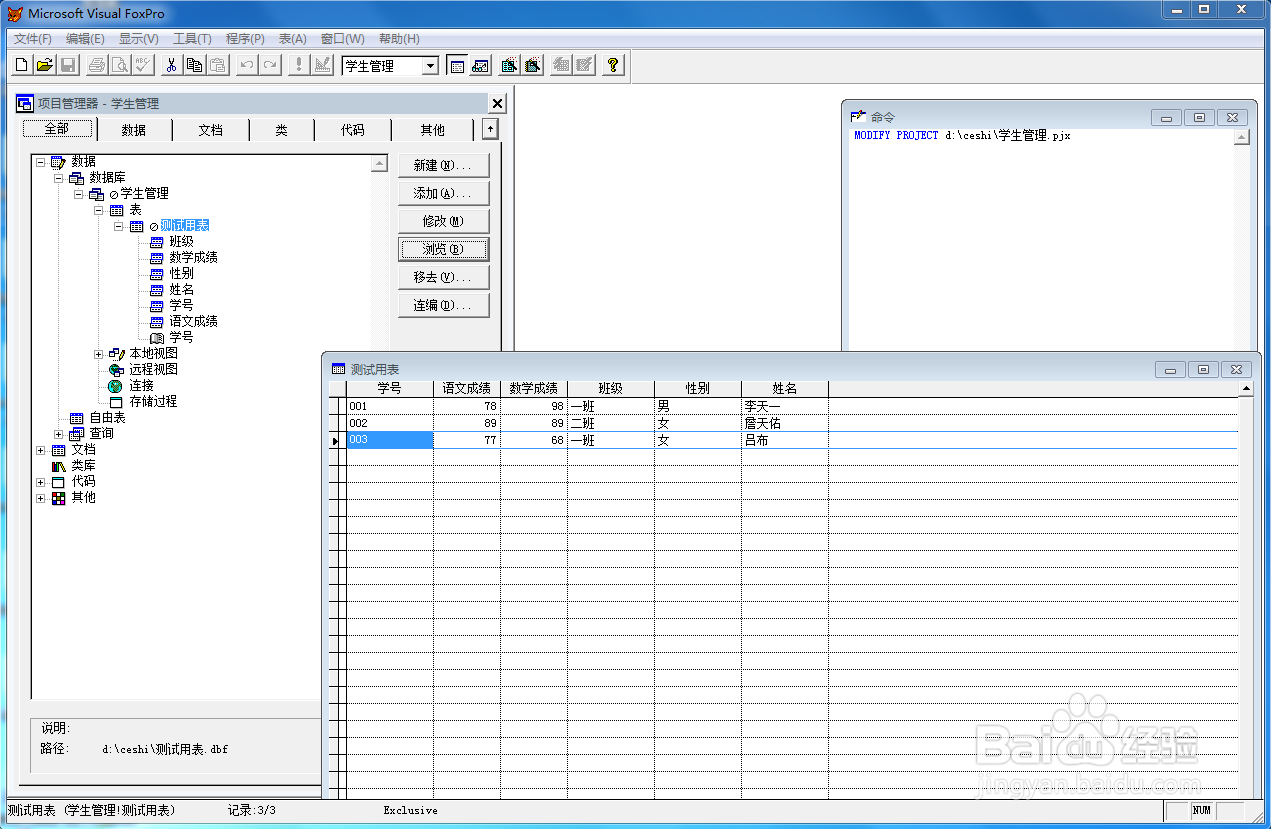Click the 添加(A)... button

(x=443, y=193)
